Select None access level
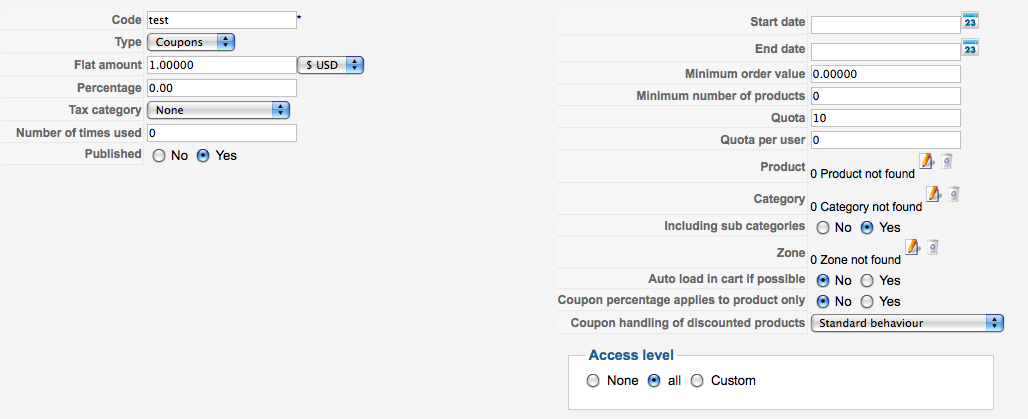 point(594,381)
